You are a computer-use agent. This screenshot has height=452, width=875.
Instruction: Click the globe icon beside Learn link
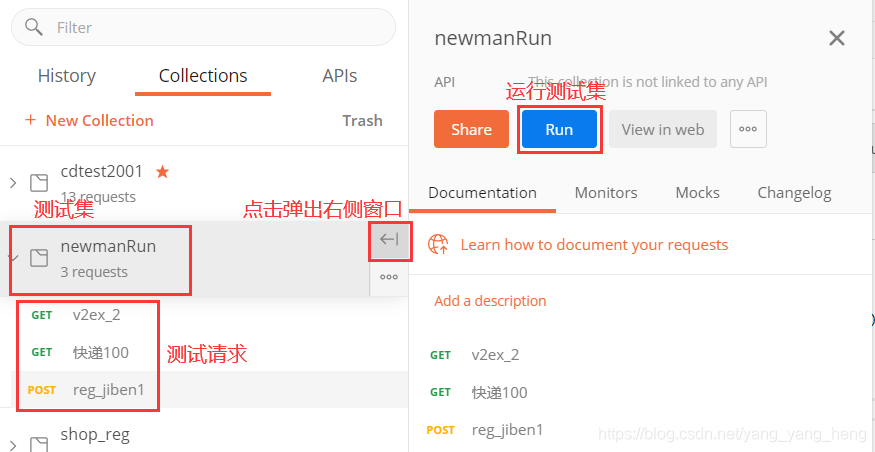coord(438,244)
